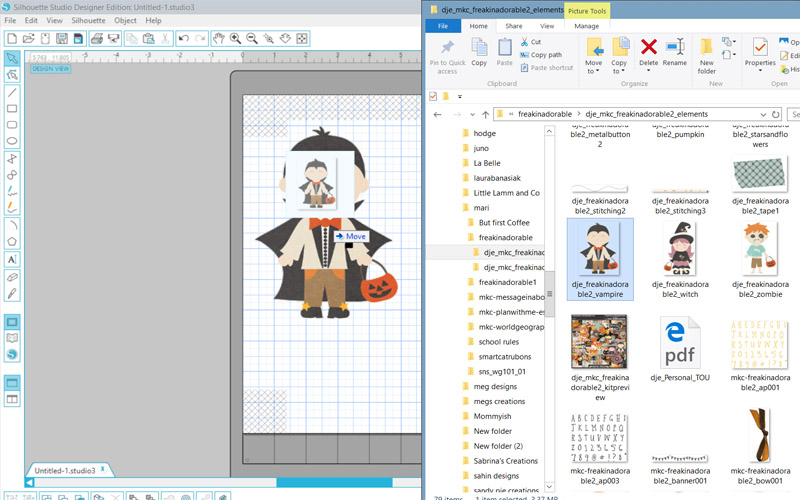Screen dimensions: 800x500
Task: Select the Draw a Rectangle tool
Action: [12, 109]
